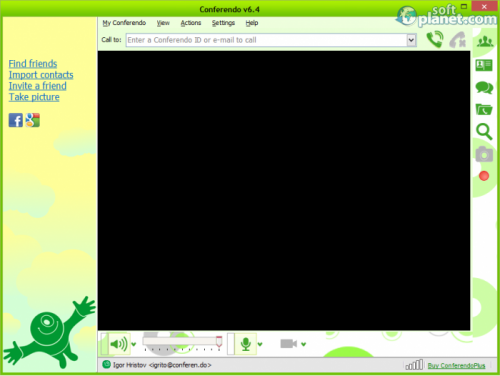This screenshot has height=376, width=500.
Task: Click the Google contacts icon
Action: (x=33, y=120)
